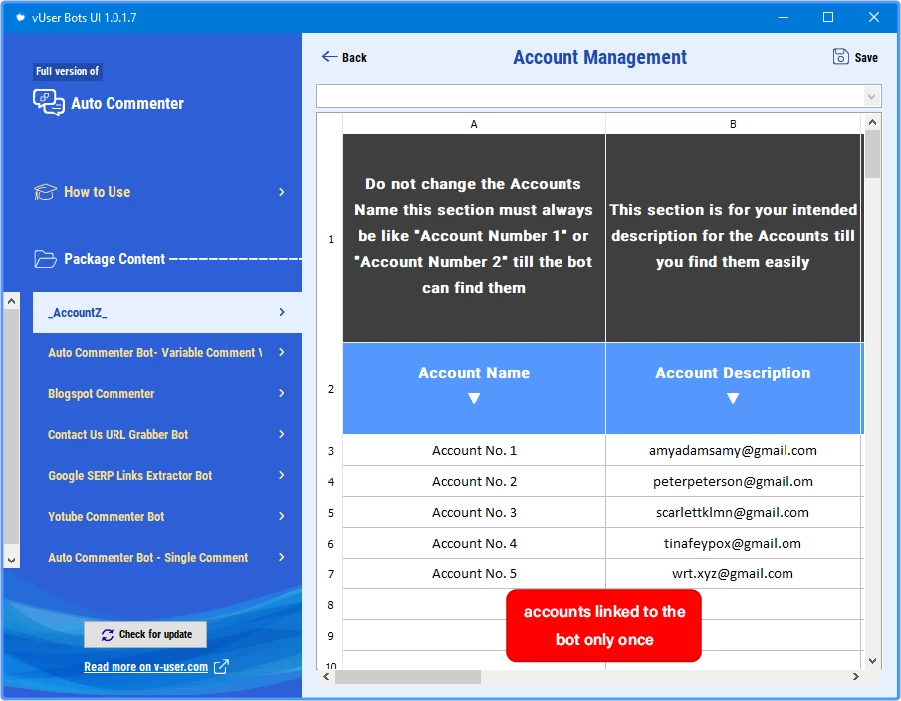Expand Auto Commenter Bot- Variable Comment chevron
Image resolution: width=901 pixels, height=701 pixels.
(282, 352)
